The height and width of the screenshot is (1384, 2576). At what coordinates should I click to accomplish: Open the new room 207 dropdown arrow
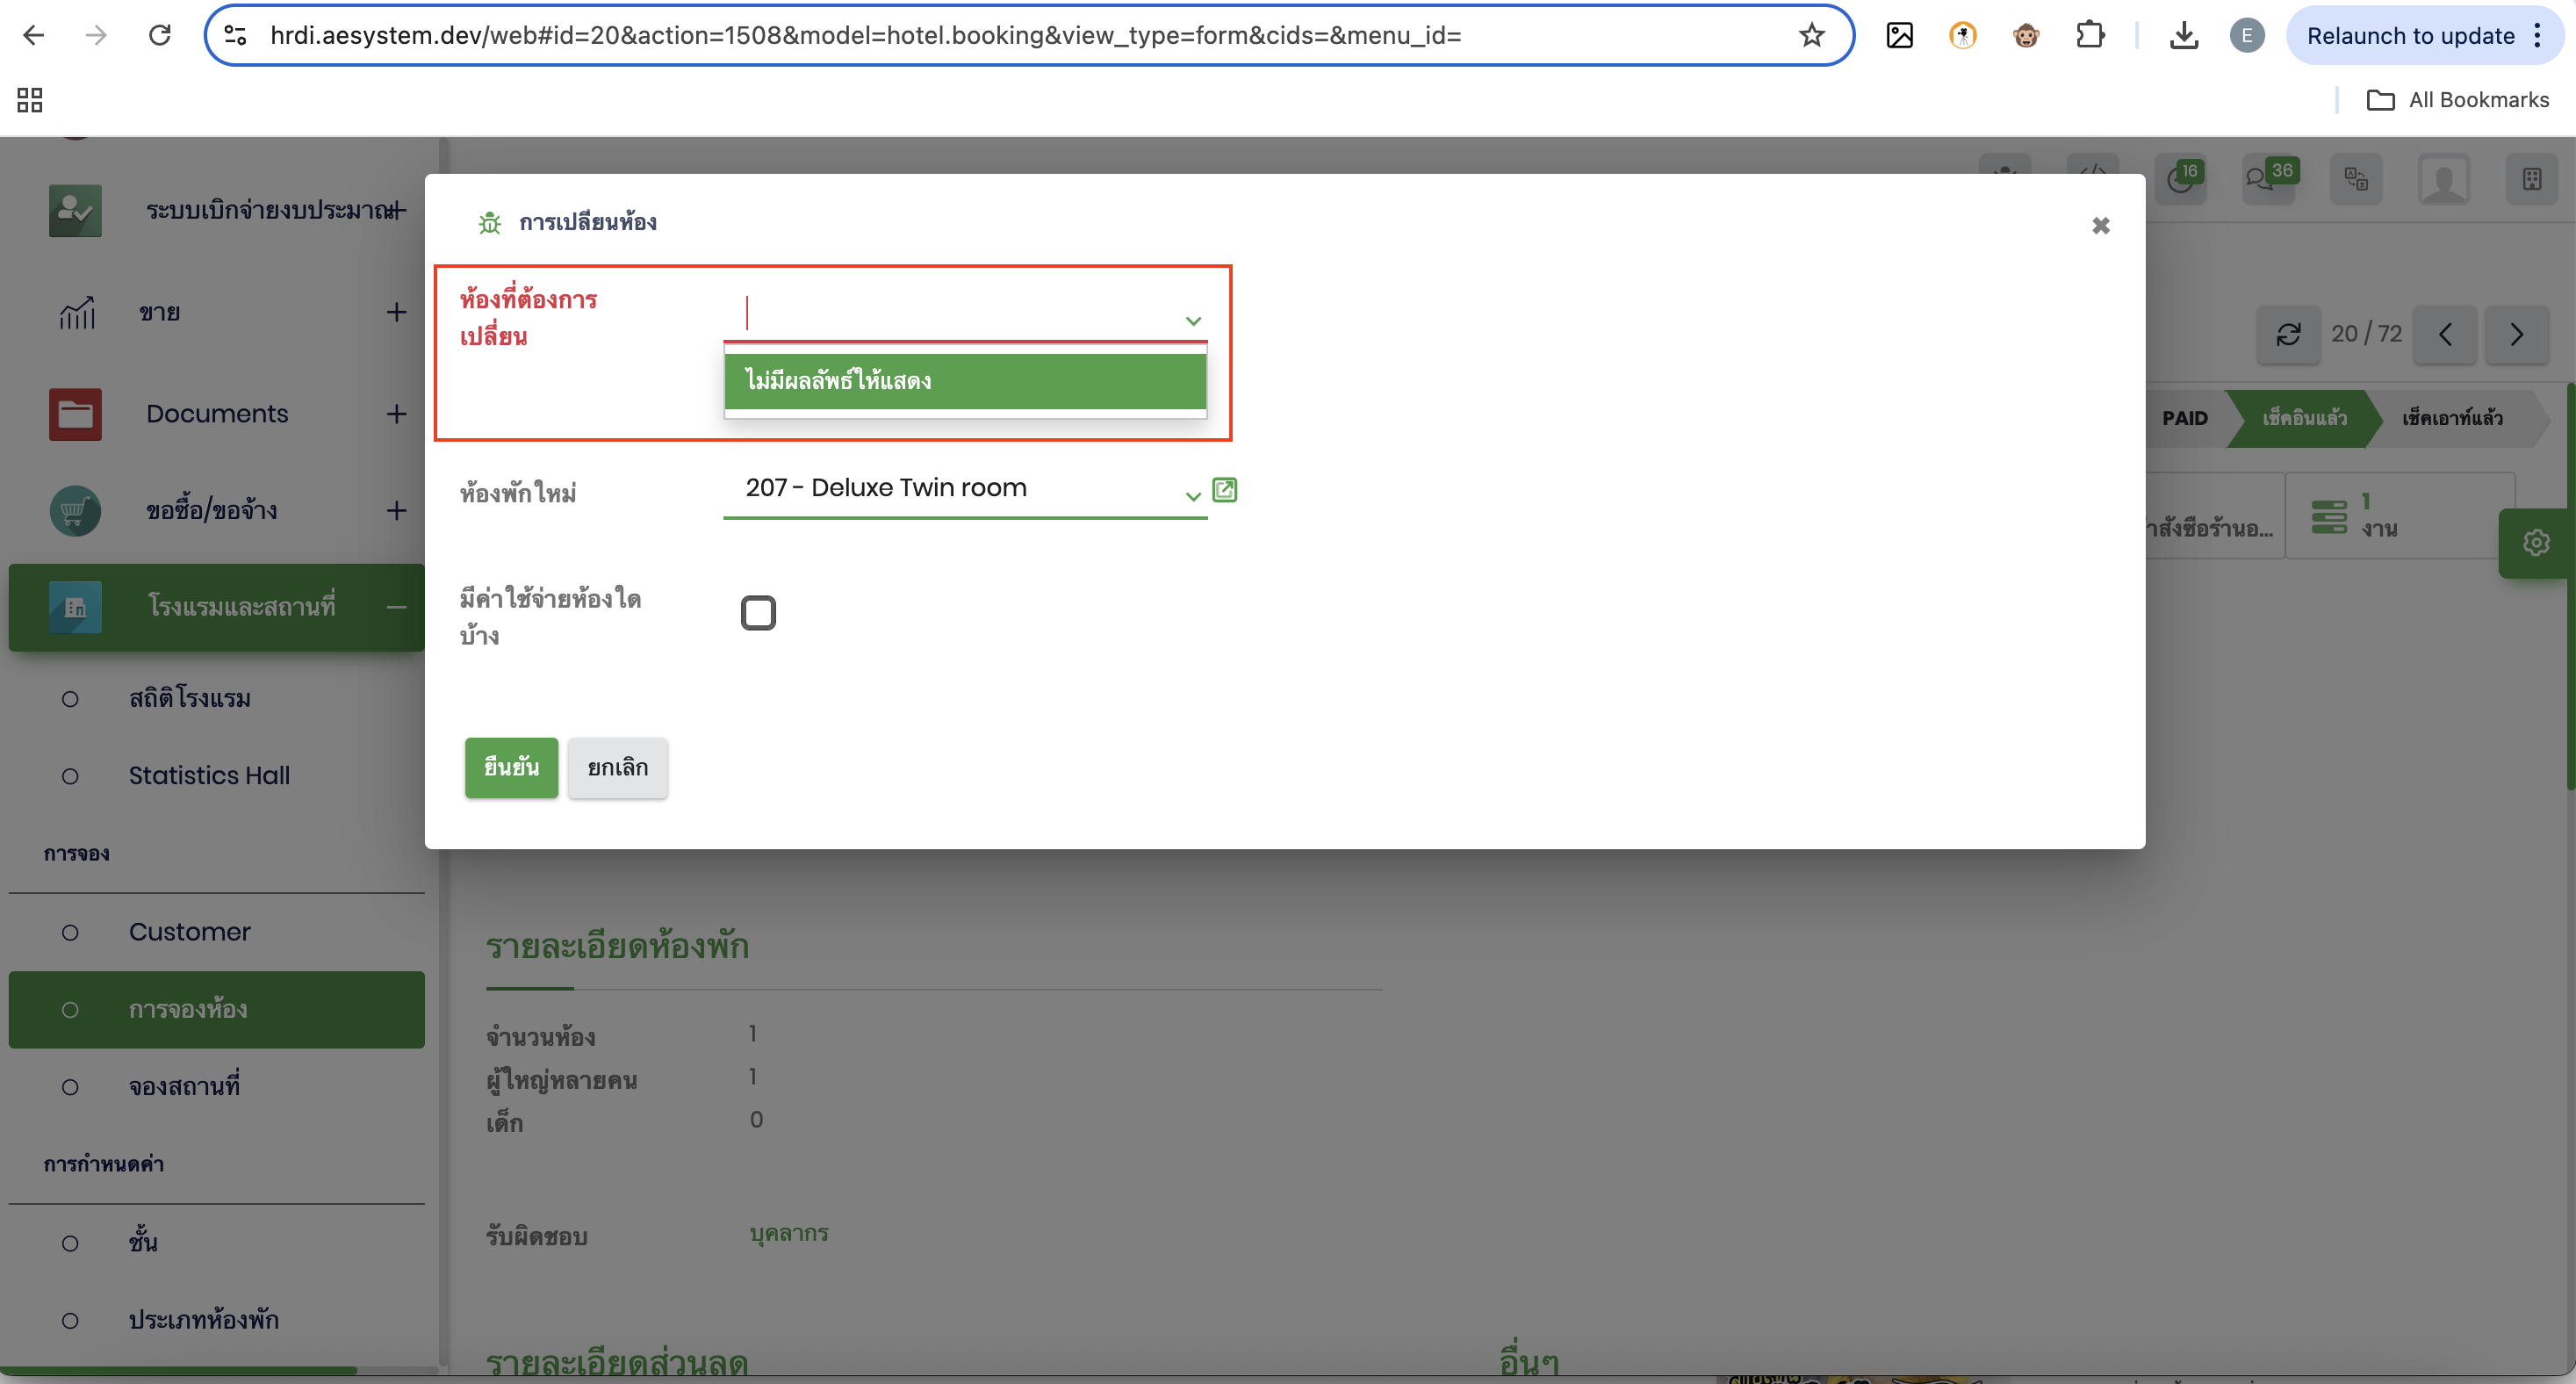coord(1192,495)
